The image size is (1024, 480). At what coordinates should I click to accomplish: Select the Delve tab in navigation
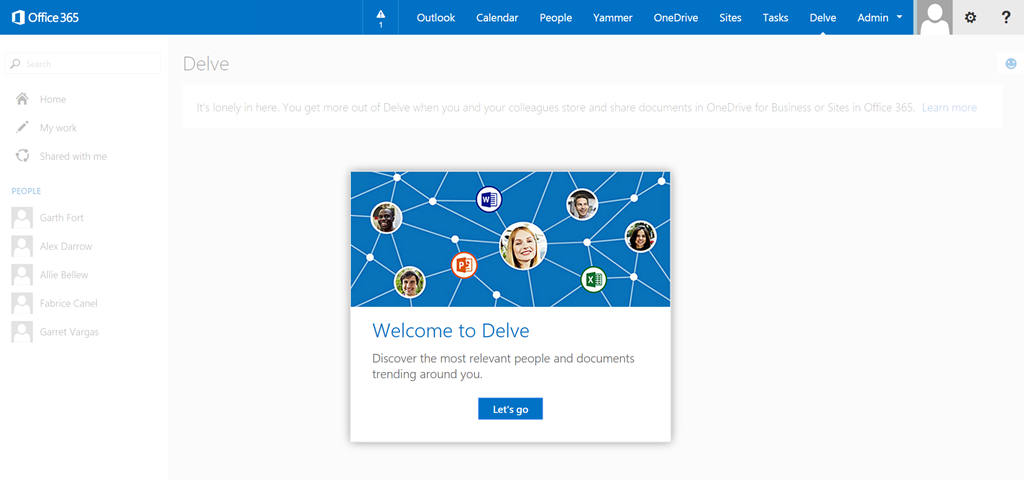click(x=823, y=18)
